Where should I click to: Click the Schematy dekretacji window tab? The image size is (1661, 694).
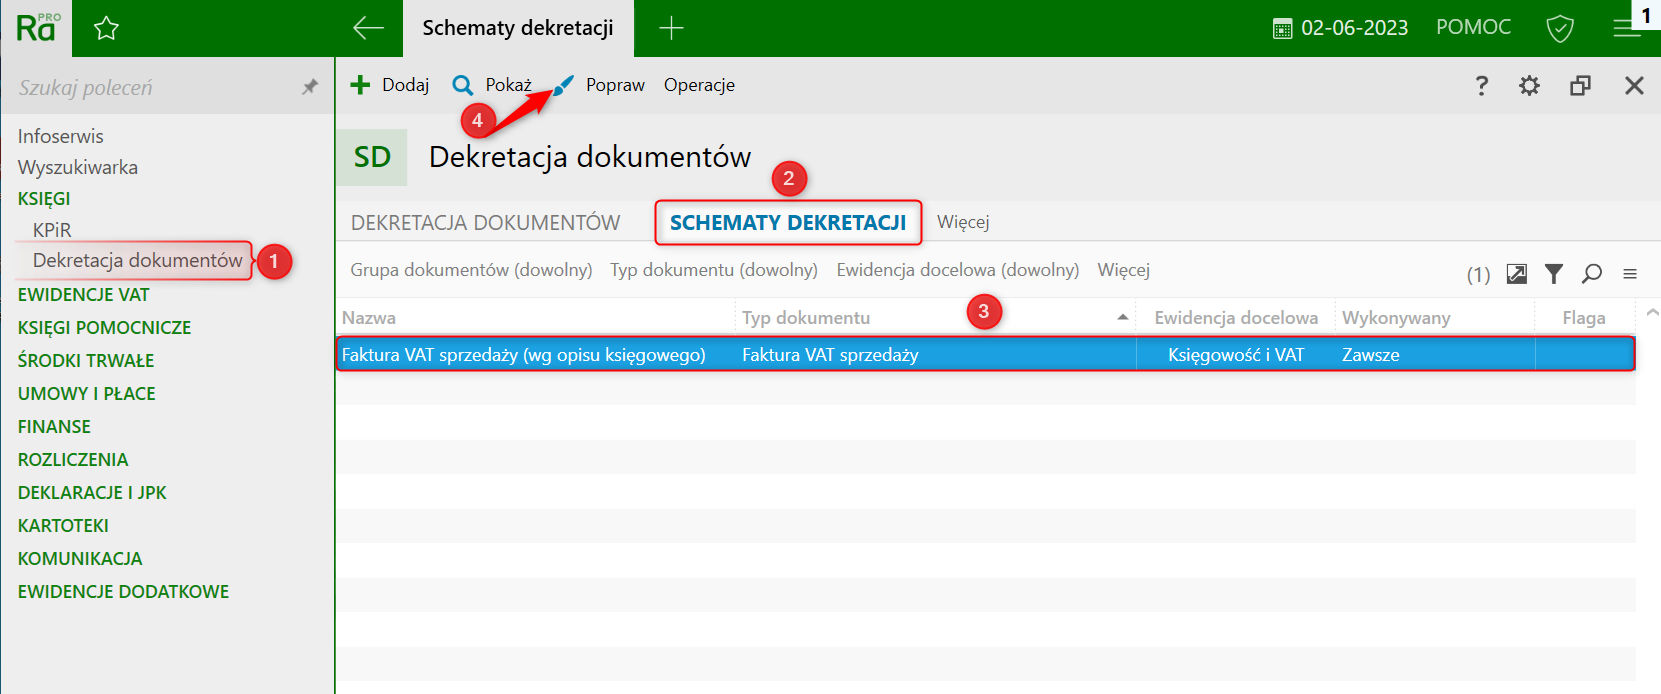518,28
